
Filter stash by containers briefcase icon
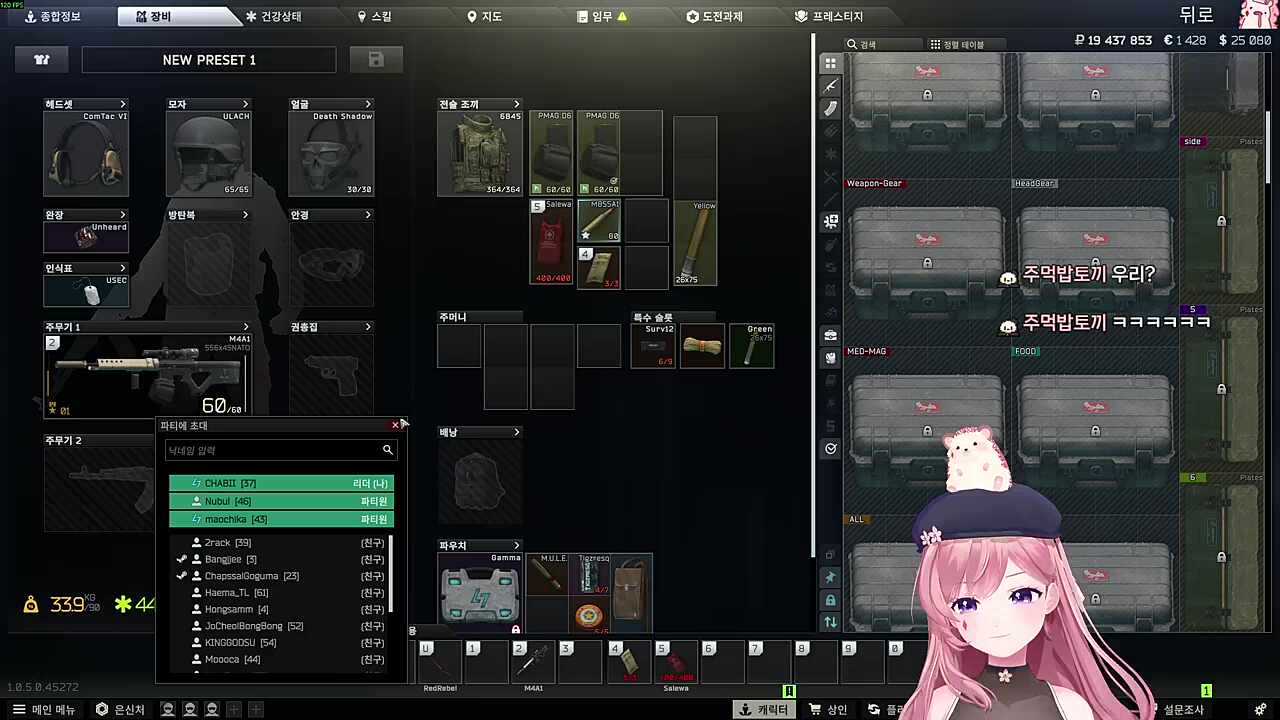coord(830,335)
